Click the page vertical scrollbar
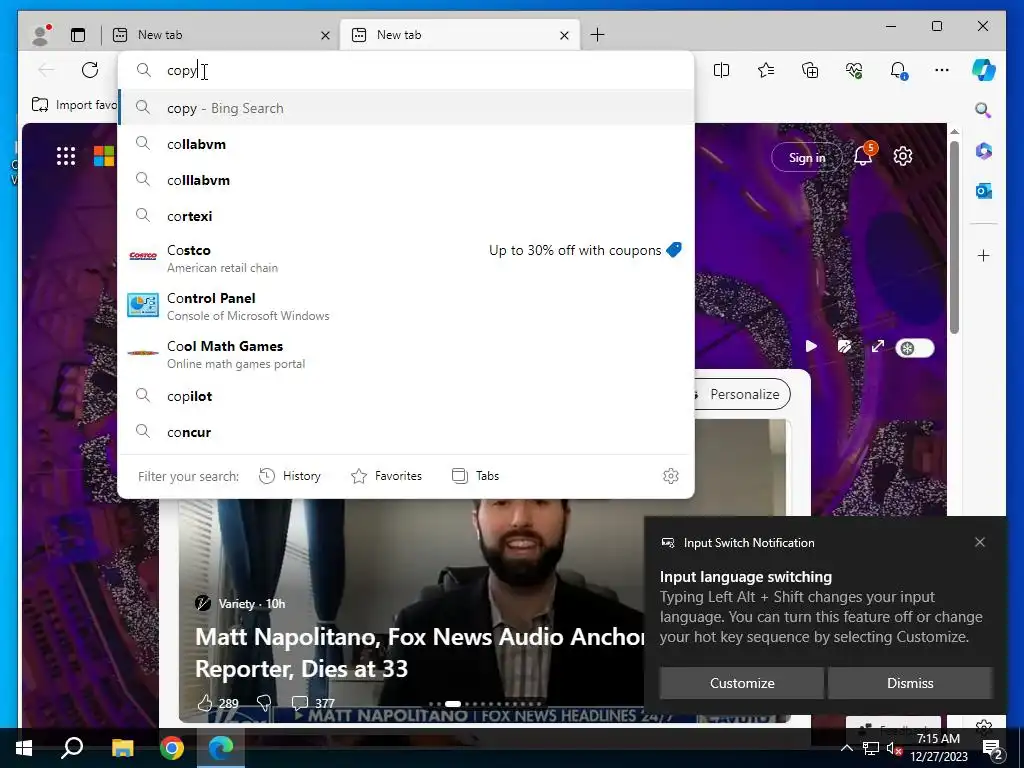1024x768 pixels. [x=954, y=236]
